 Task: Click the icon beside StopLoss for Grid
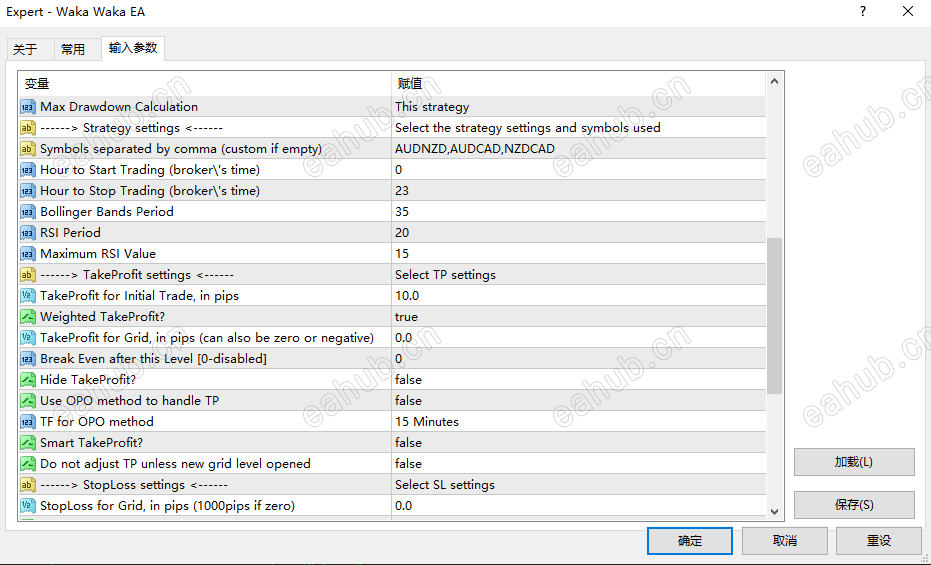click(27, 506)
